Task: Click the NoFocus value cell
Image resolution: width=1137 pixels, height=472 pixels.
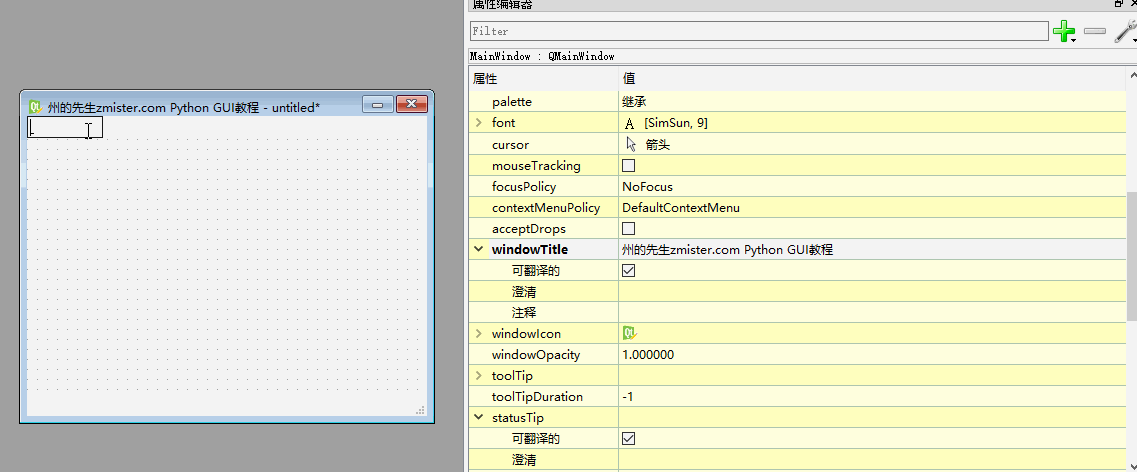Action: [872, 186]
